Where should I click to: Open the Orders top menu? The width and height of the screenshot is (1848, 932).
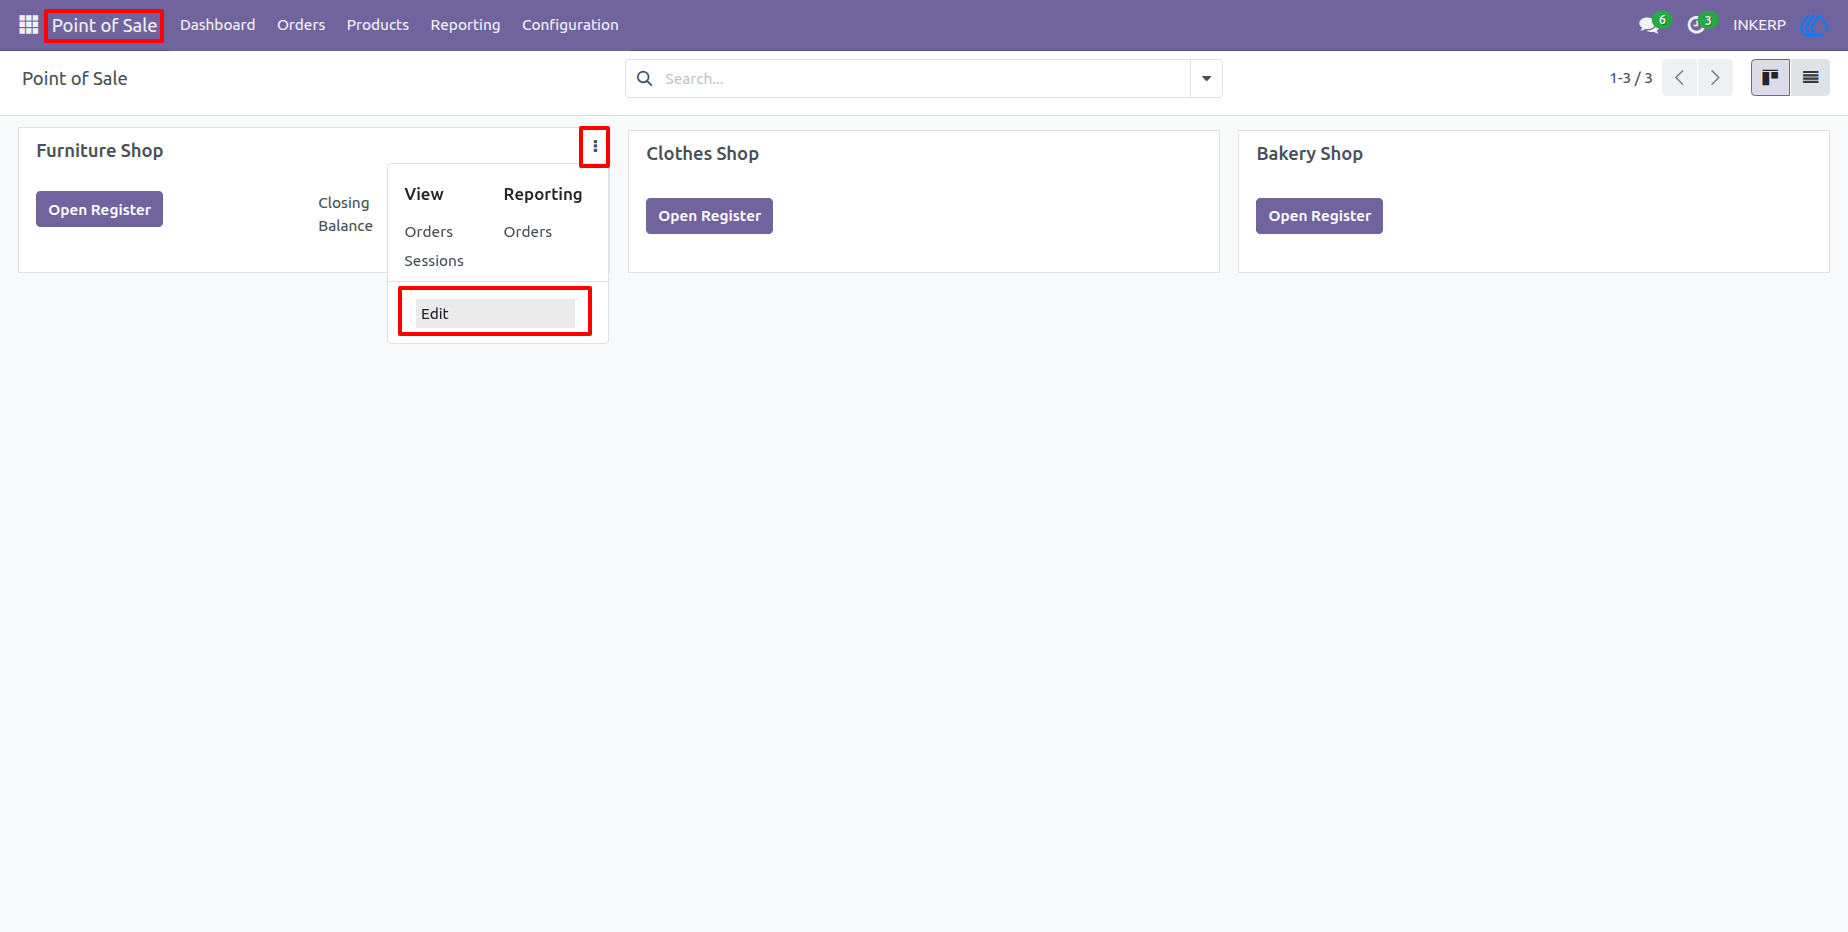pyautogui.click(x=301, y=25)
